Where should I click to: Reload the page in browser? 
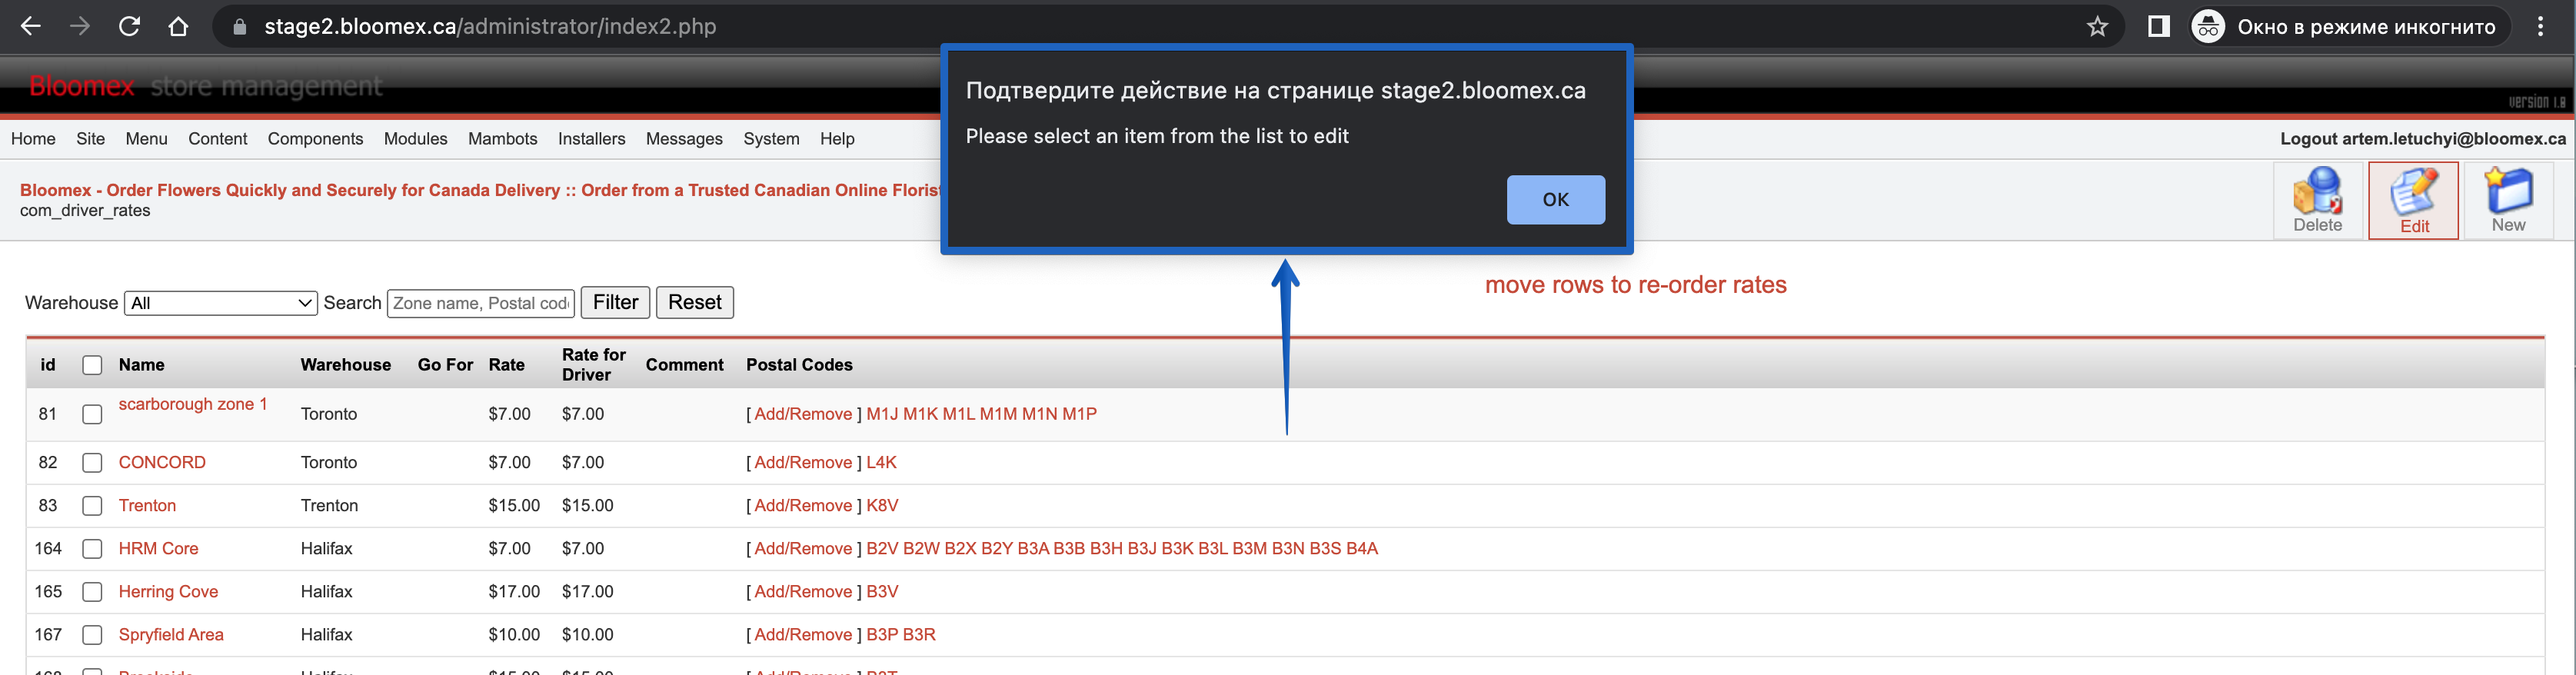129,27
